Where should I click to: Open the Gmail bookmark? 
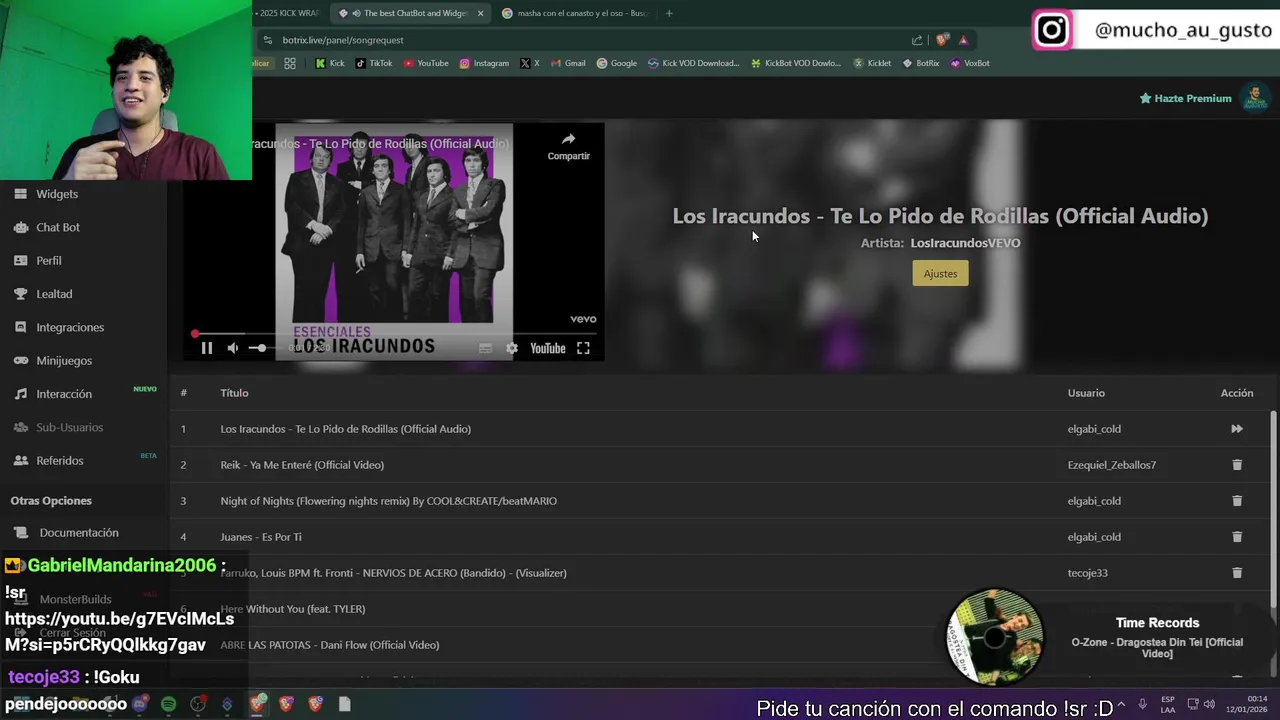click(568, 63)
